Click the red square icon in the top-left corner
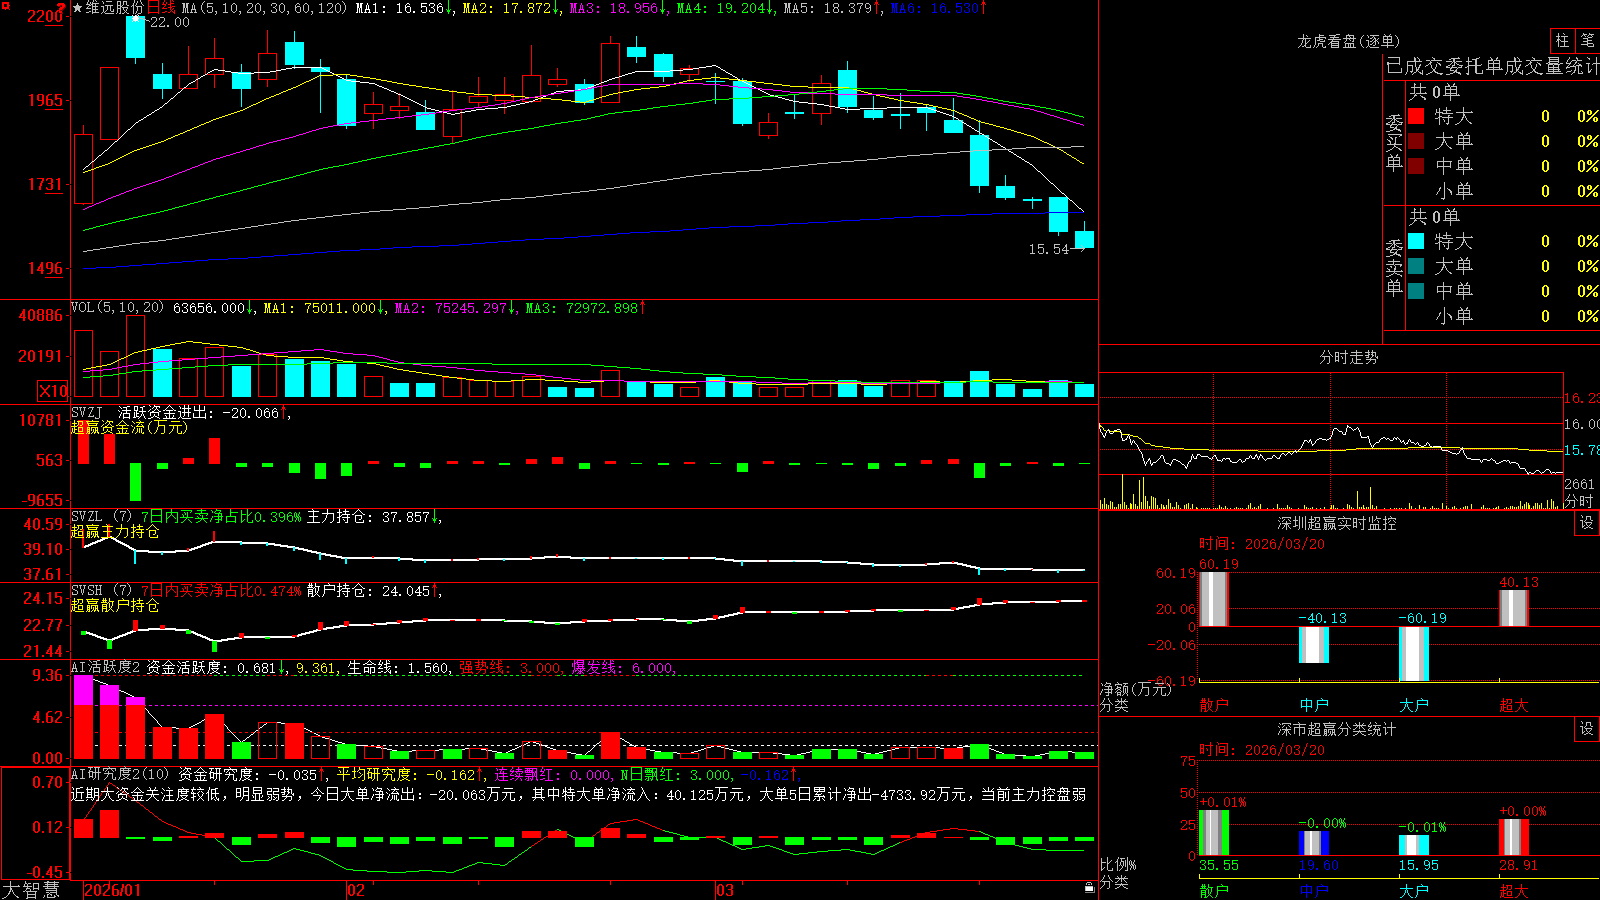Image resolution: width=1600 pixels, height=900 pixels. coord(5,6)
